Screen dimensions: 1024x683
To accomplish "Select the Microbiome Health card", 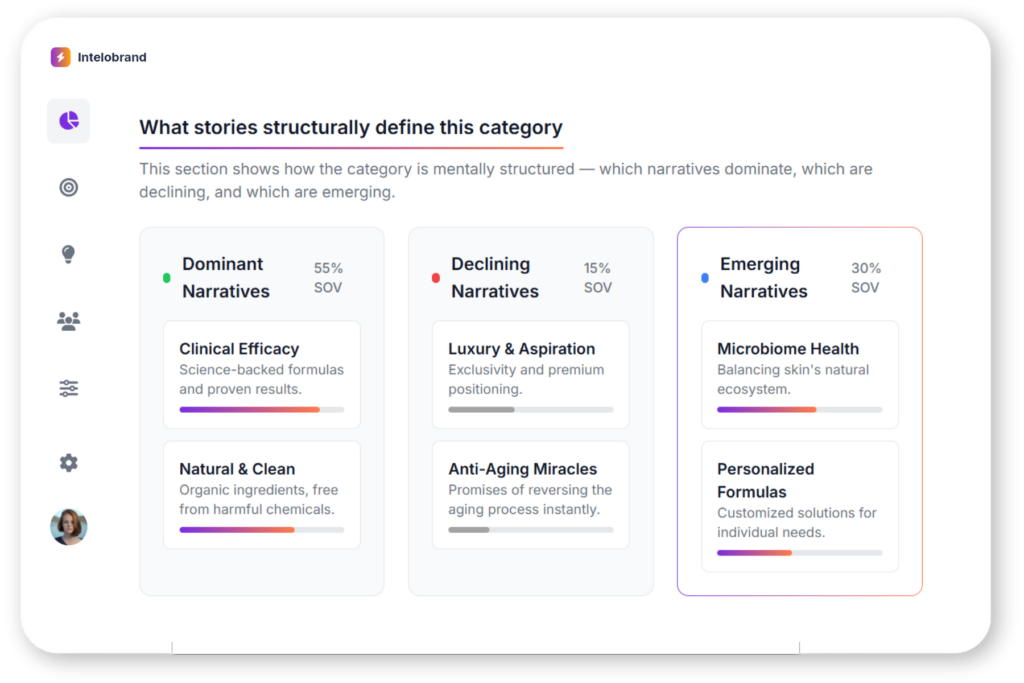I will click(x=799, y=374).
